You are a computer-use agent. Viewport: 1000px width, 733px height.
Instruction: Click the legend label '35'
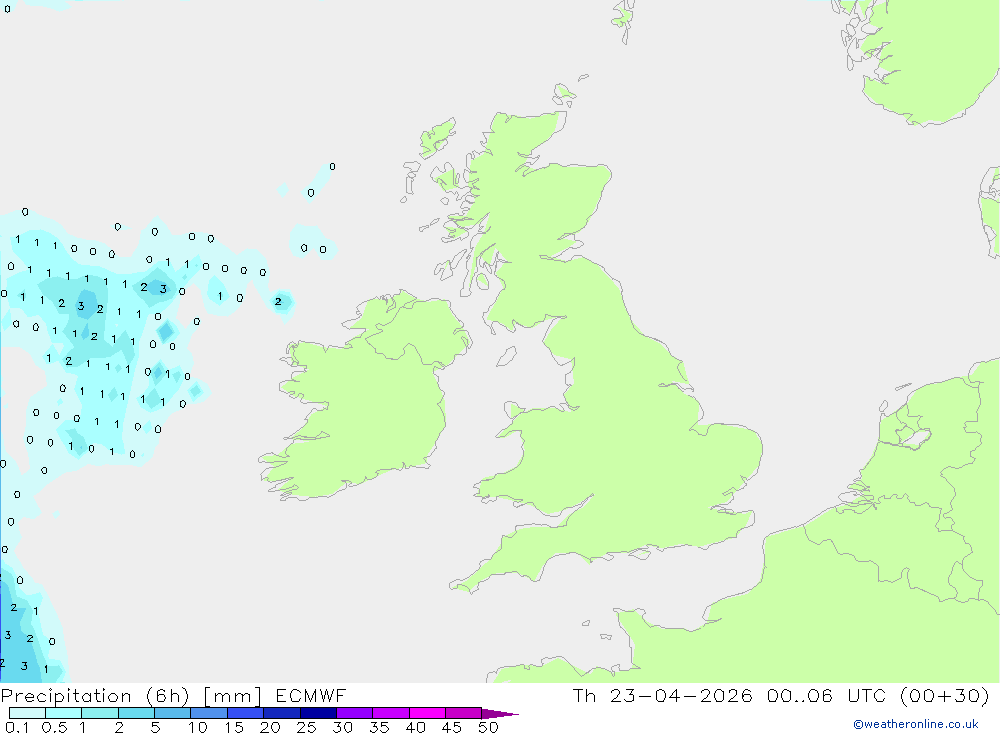click(379, 727)
